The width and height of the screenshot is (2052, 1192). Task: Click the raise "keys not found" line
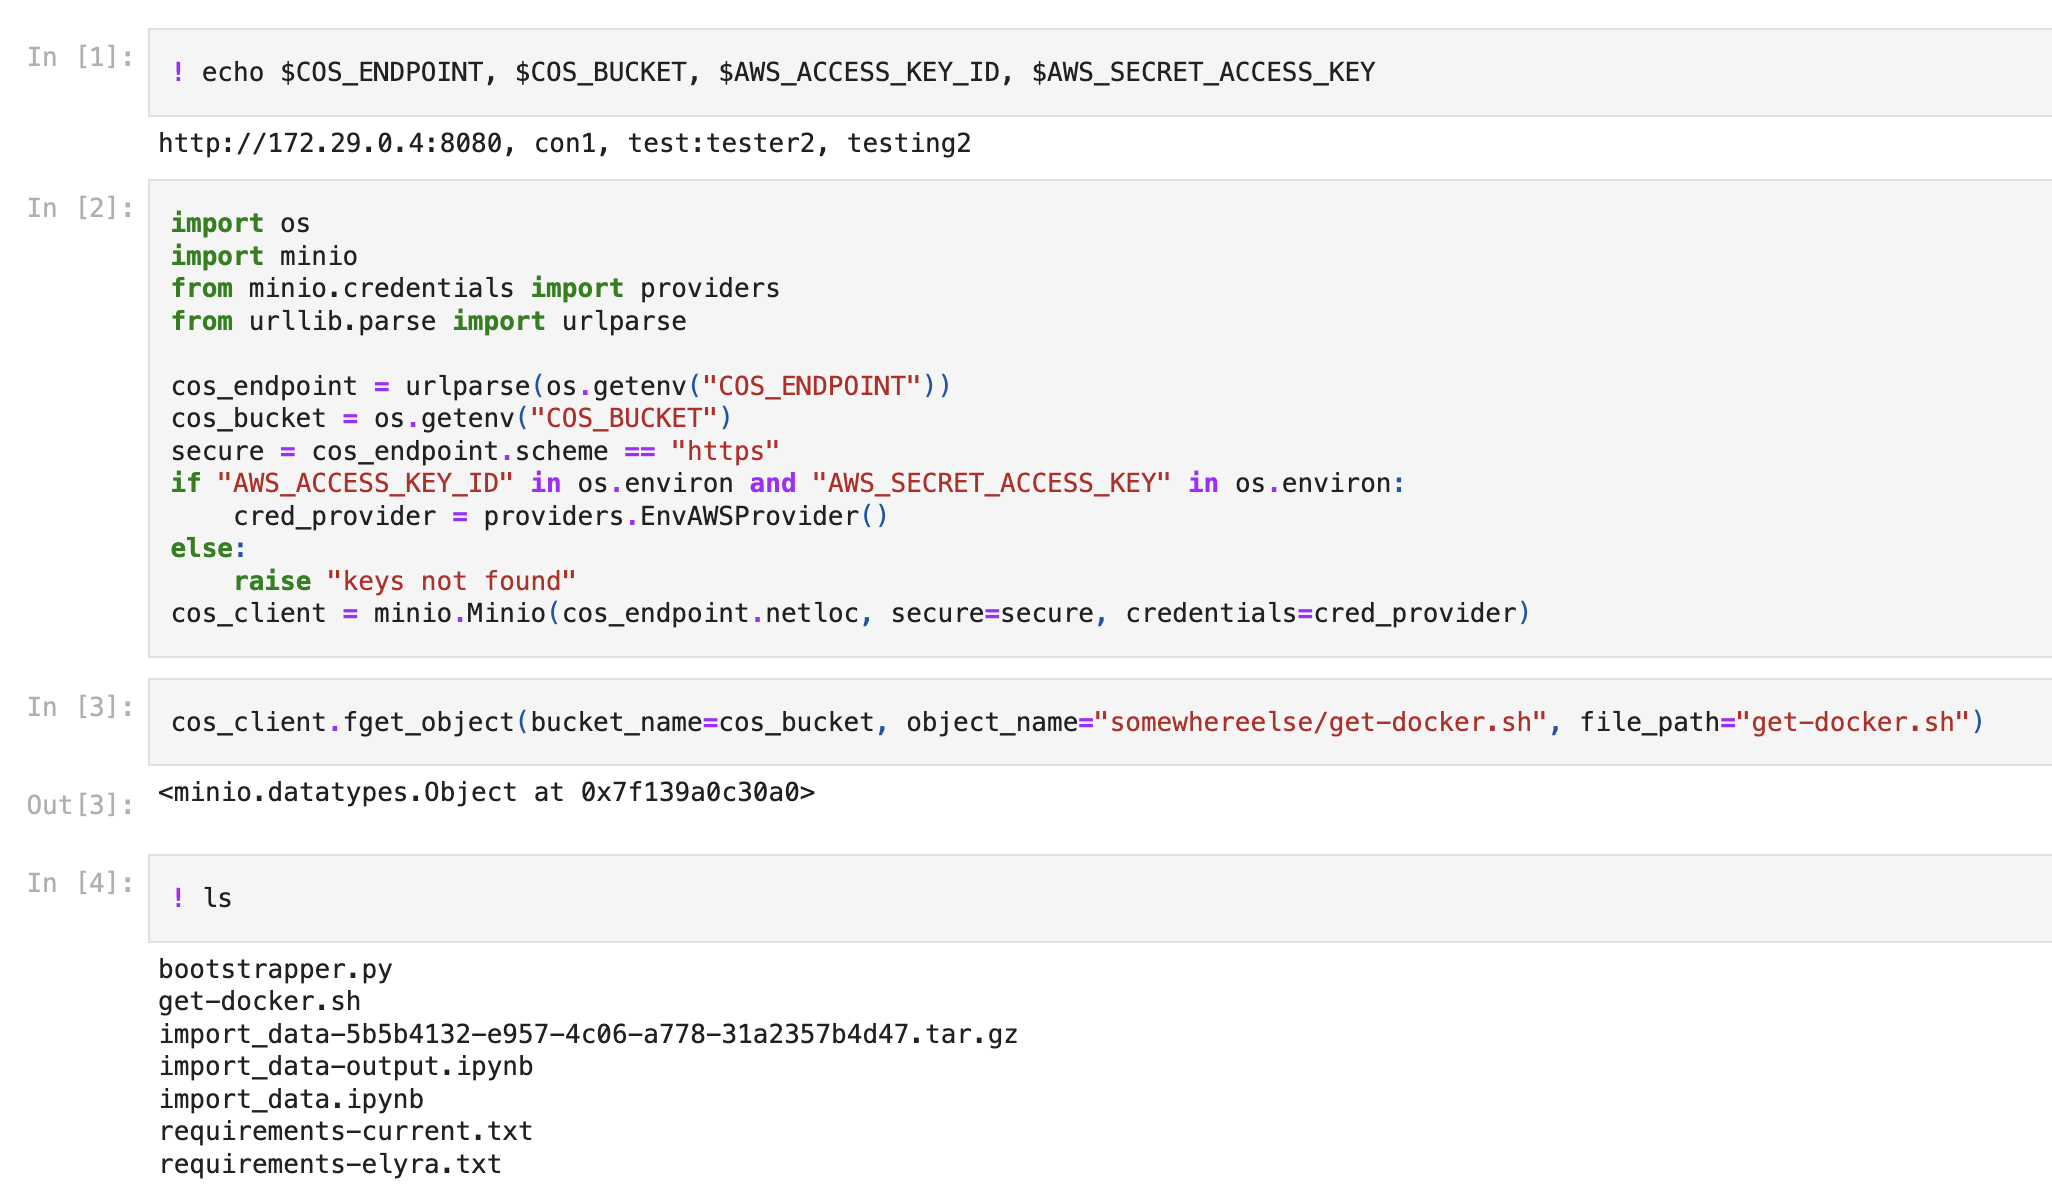pyautogui.click(x=404, y=581)
